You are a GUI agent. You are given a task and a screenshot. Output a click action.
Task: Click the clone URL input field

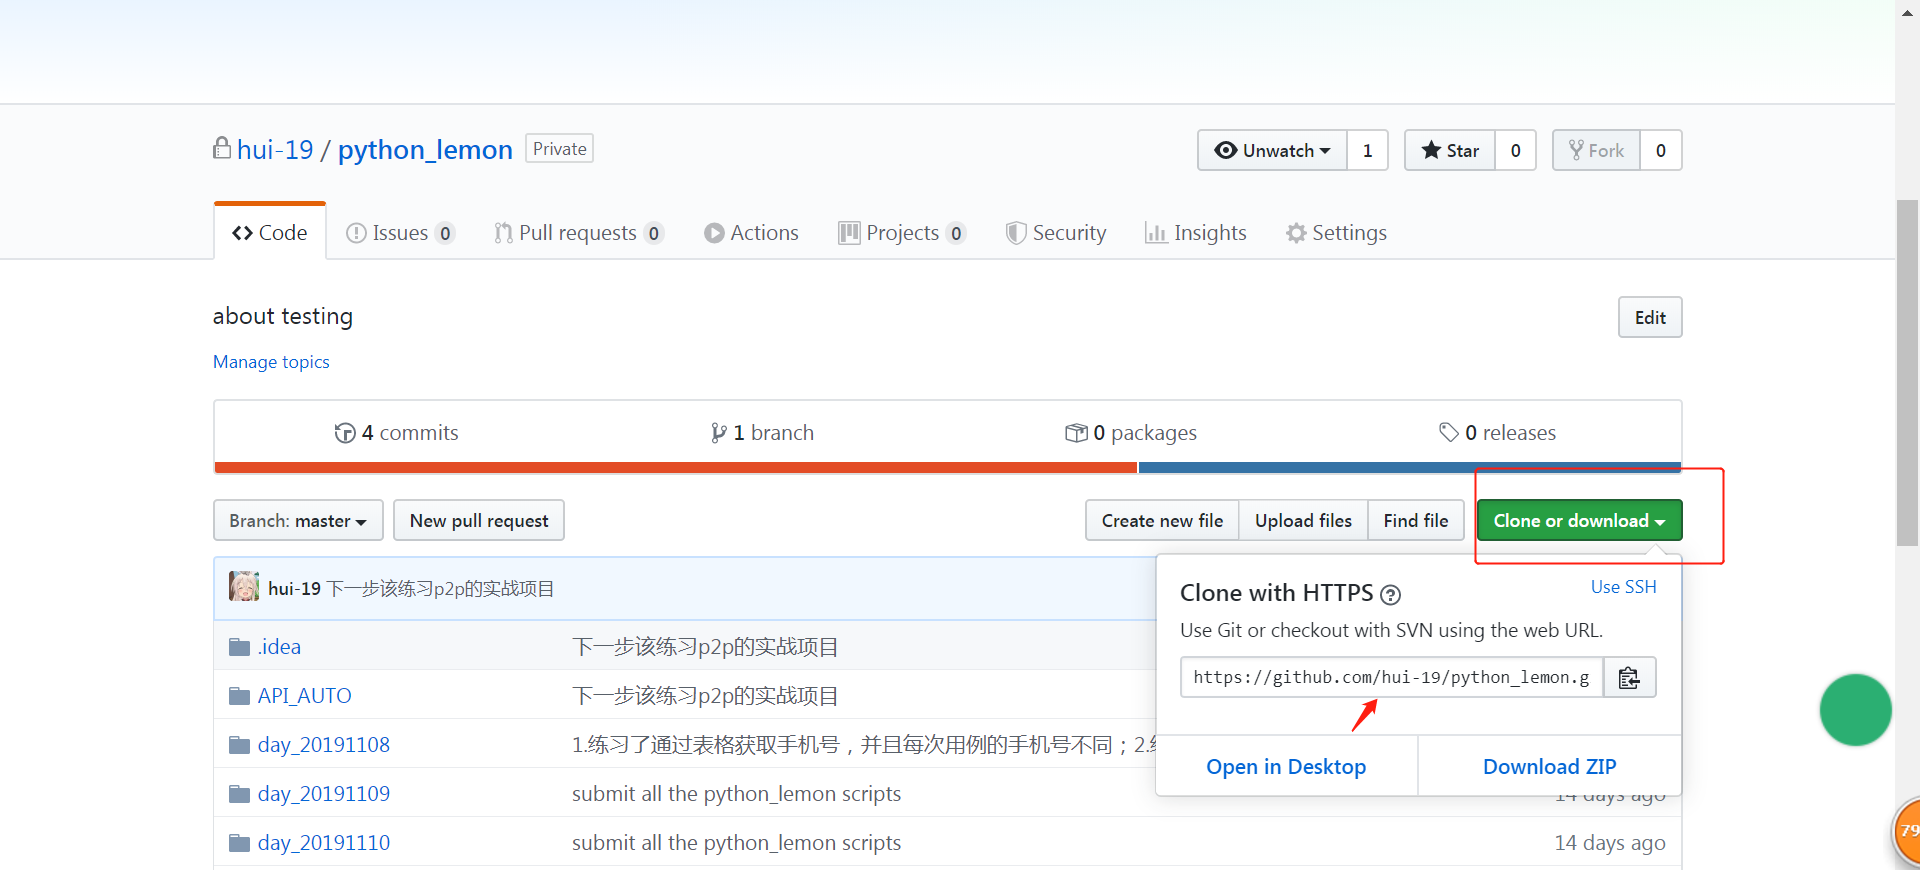(x=1392, y=677)
